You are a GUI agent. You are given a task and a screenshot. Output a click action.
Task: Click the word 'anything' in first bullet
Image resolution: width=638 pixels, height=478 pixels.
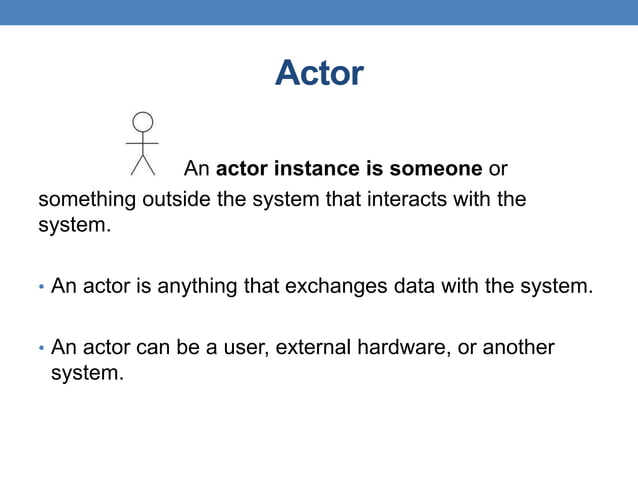[x=197, y=287]
